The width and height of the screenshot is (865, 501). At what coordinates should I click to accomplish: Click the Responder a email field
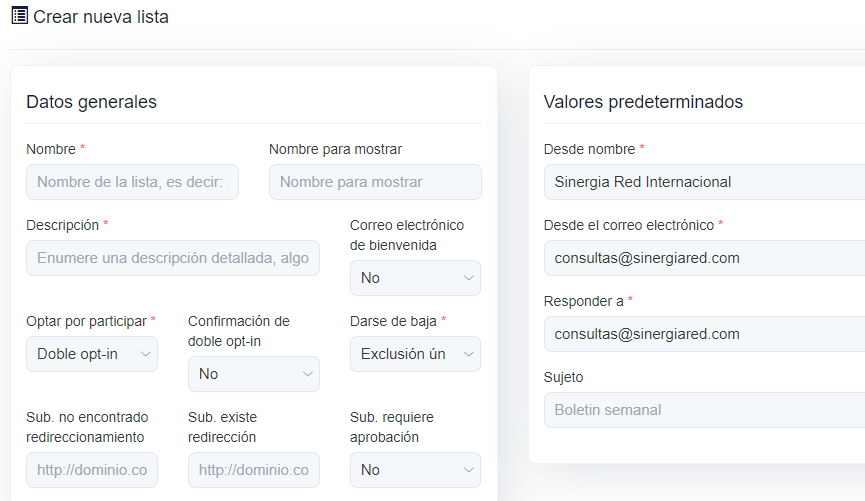click(704, 334)
